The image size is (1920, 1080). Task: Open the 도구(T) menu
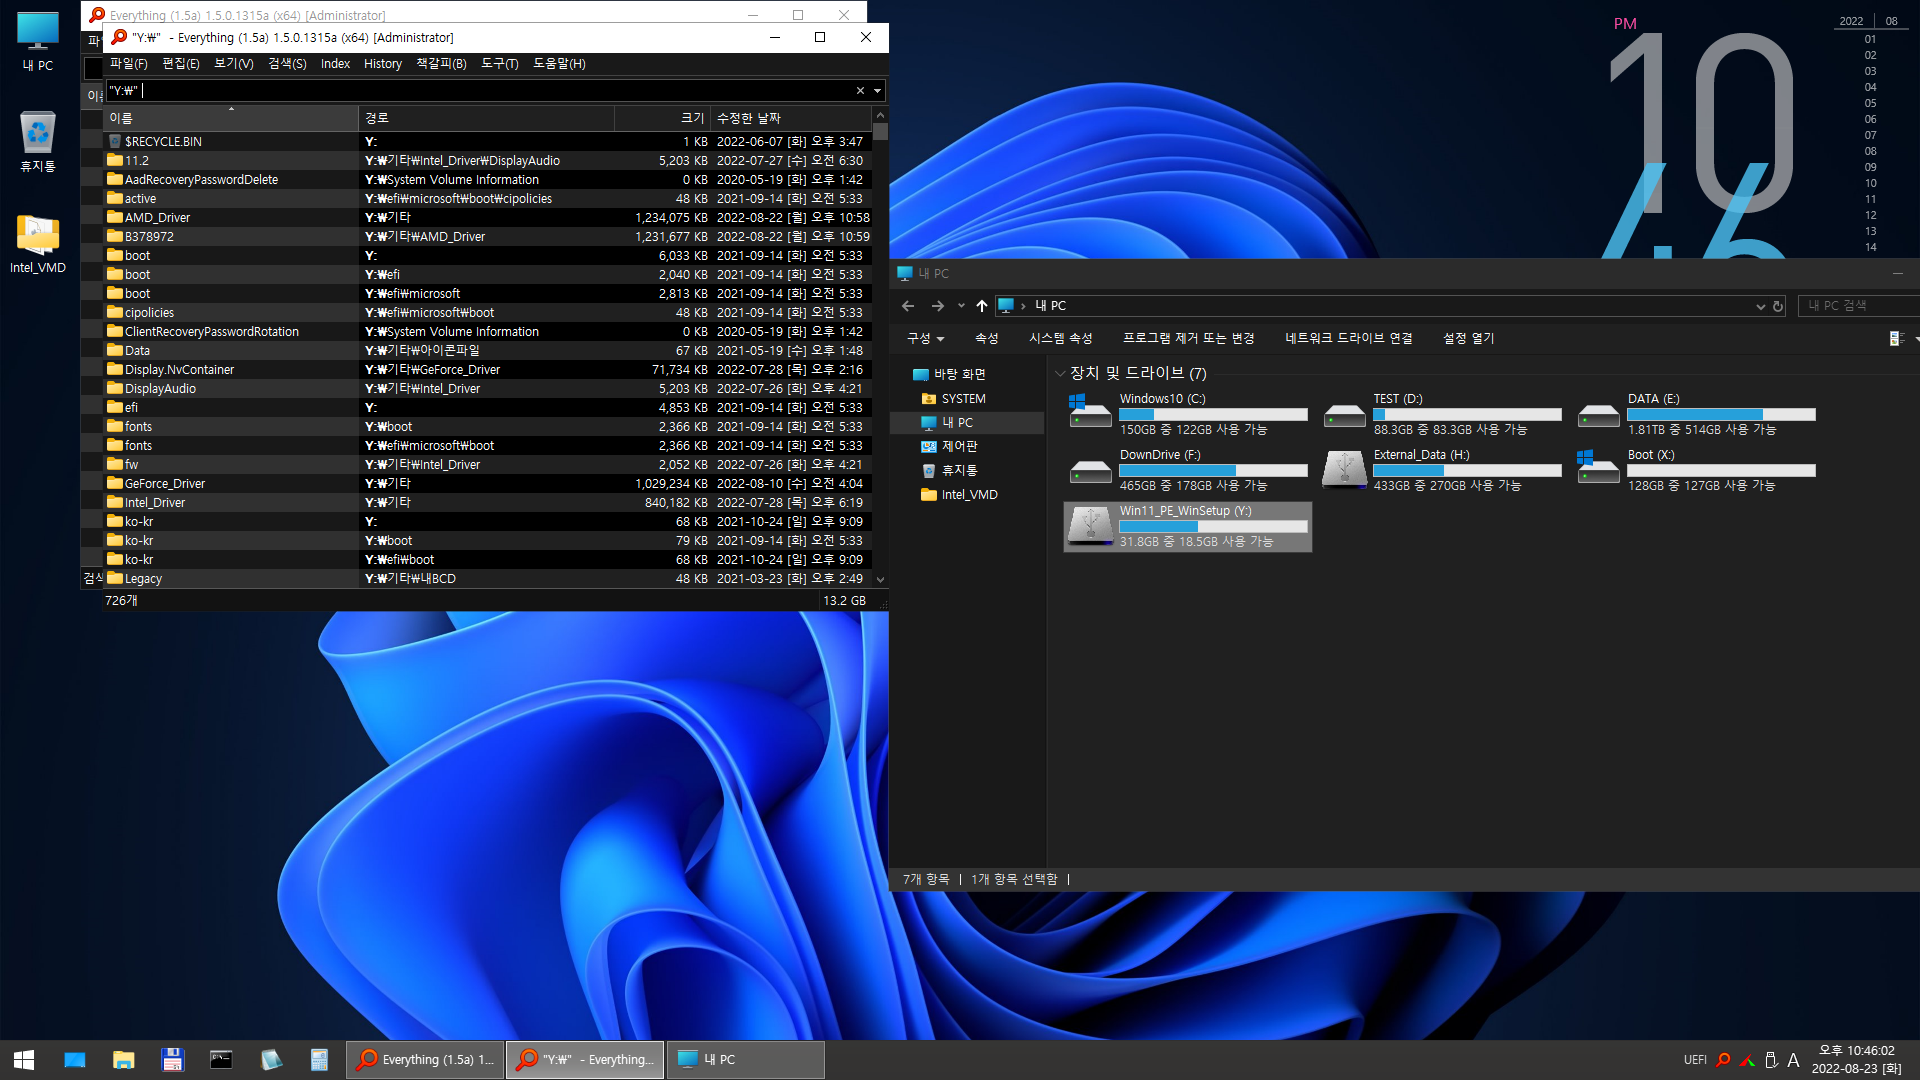(500, 64)
